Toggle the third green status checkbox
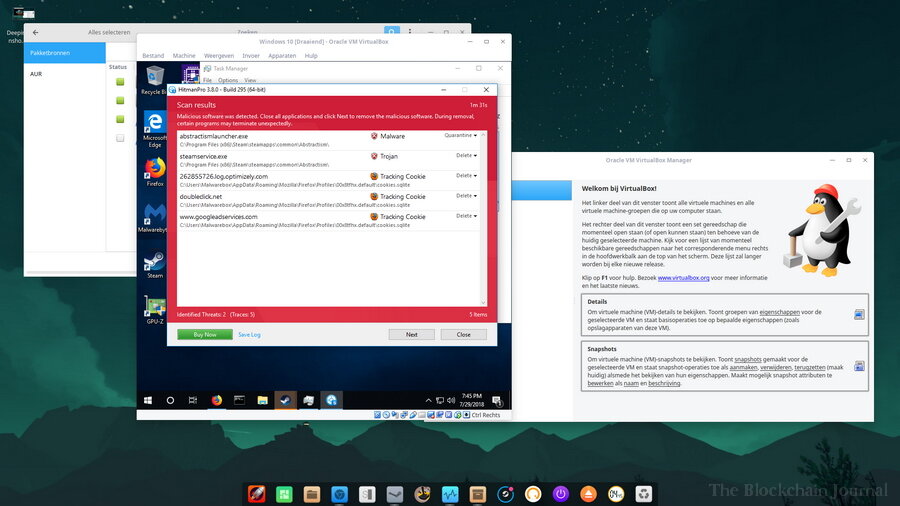This screenshot has height=506, width=900. coord(120,119)
